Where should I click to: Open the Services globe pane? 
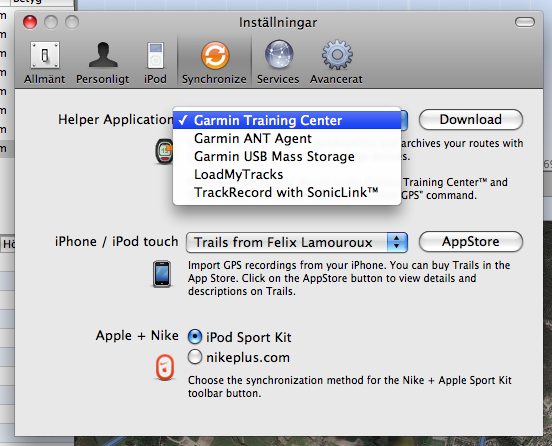(278, 62)
